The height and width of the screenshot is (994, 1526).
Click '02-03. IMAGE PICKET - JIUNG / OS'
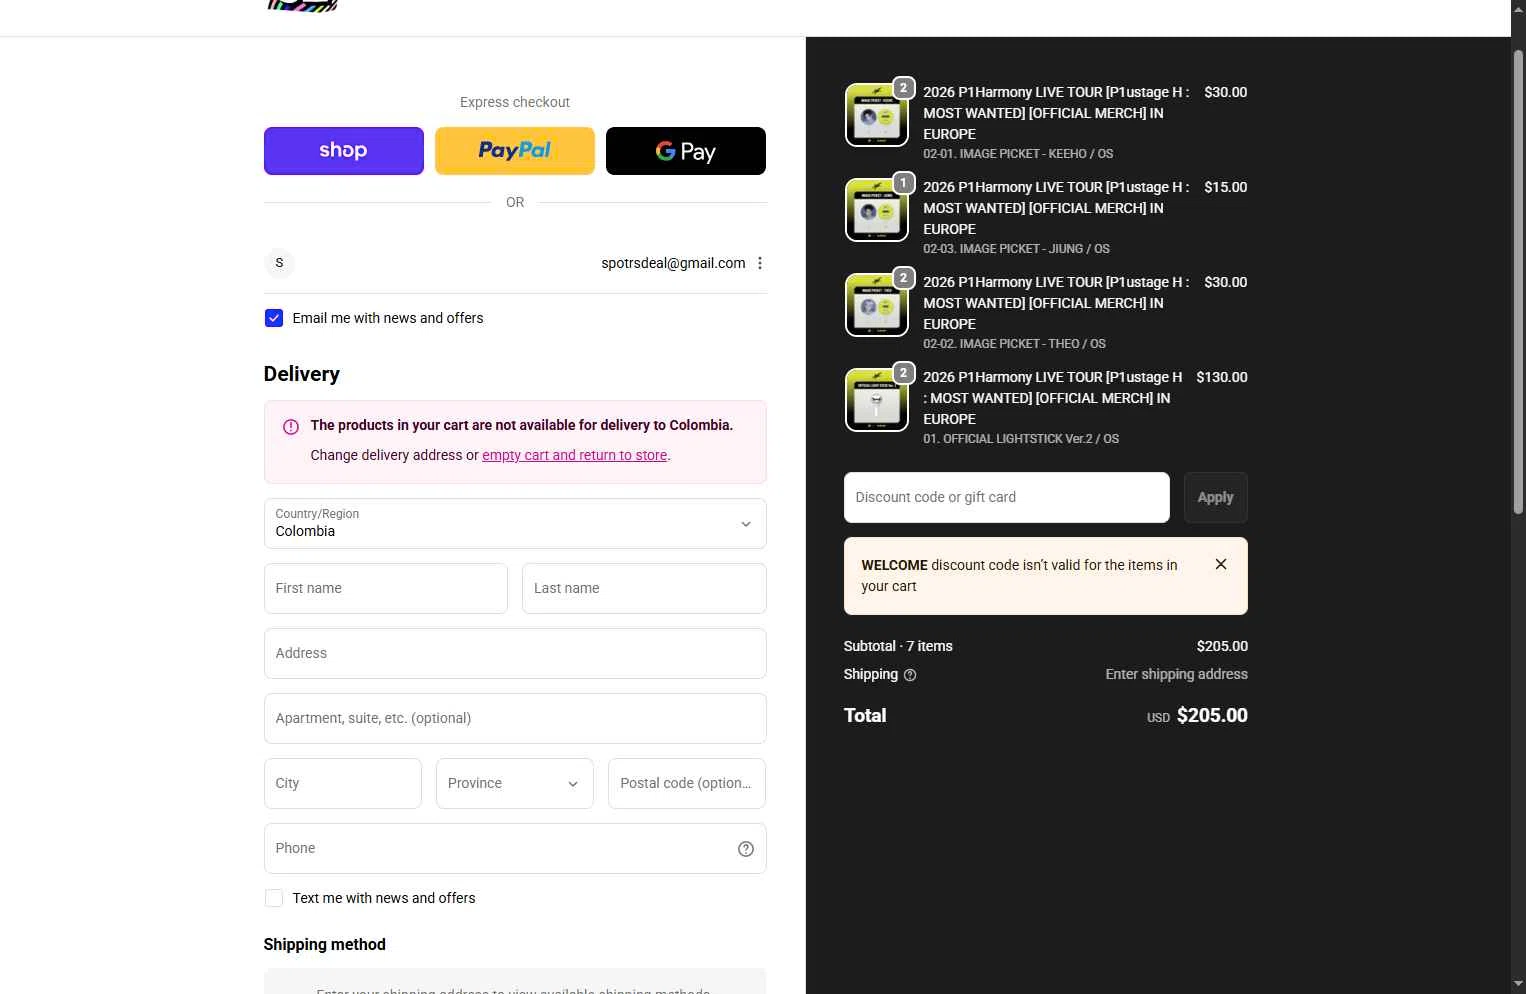pos(1016,249)
